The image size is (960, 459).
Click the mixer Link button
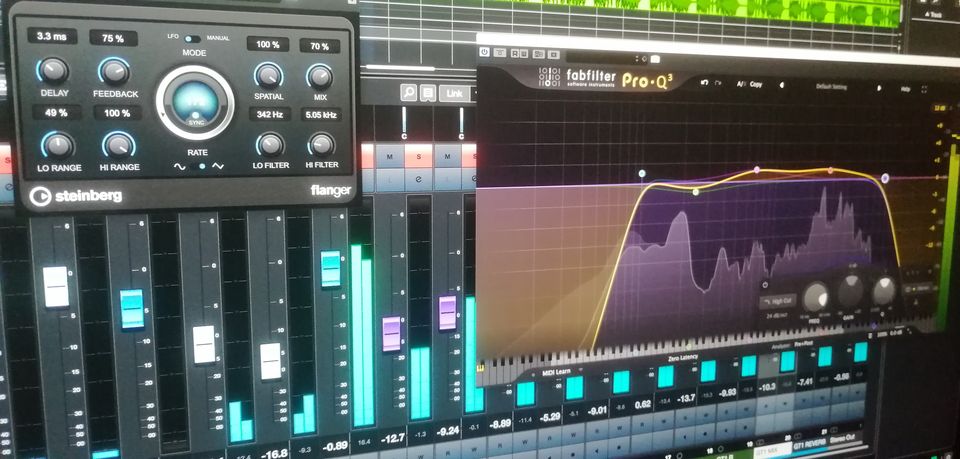(x=454, y=94)
